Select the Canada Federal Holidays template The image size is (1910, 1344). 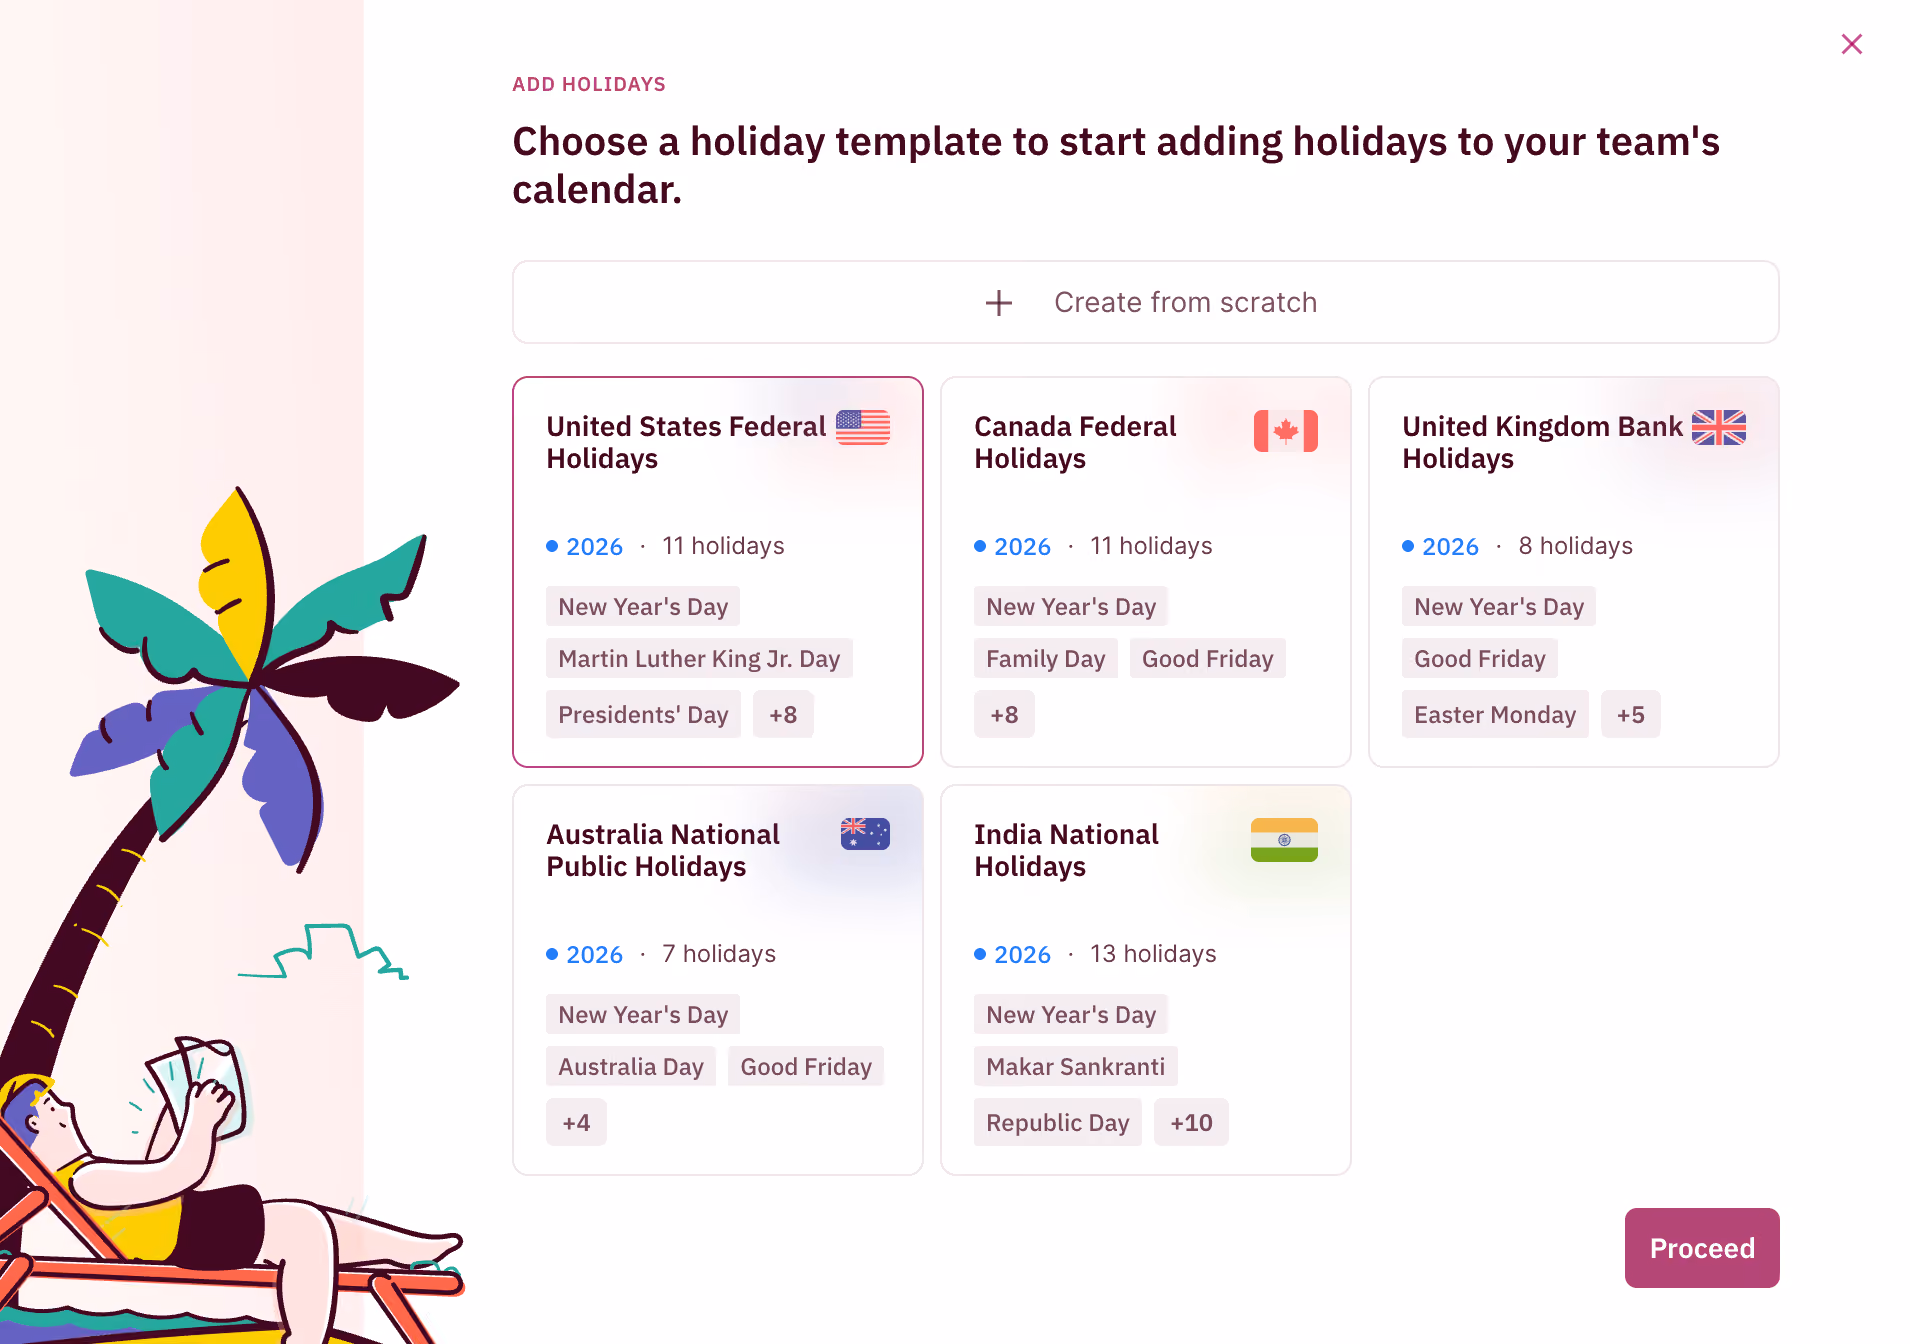click(1146, 572)
